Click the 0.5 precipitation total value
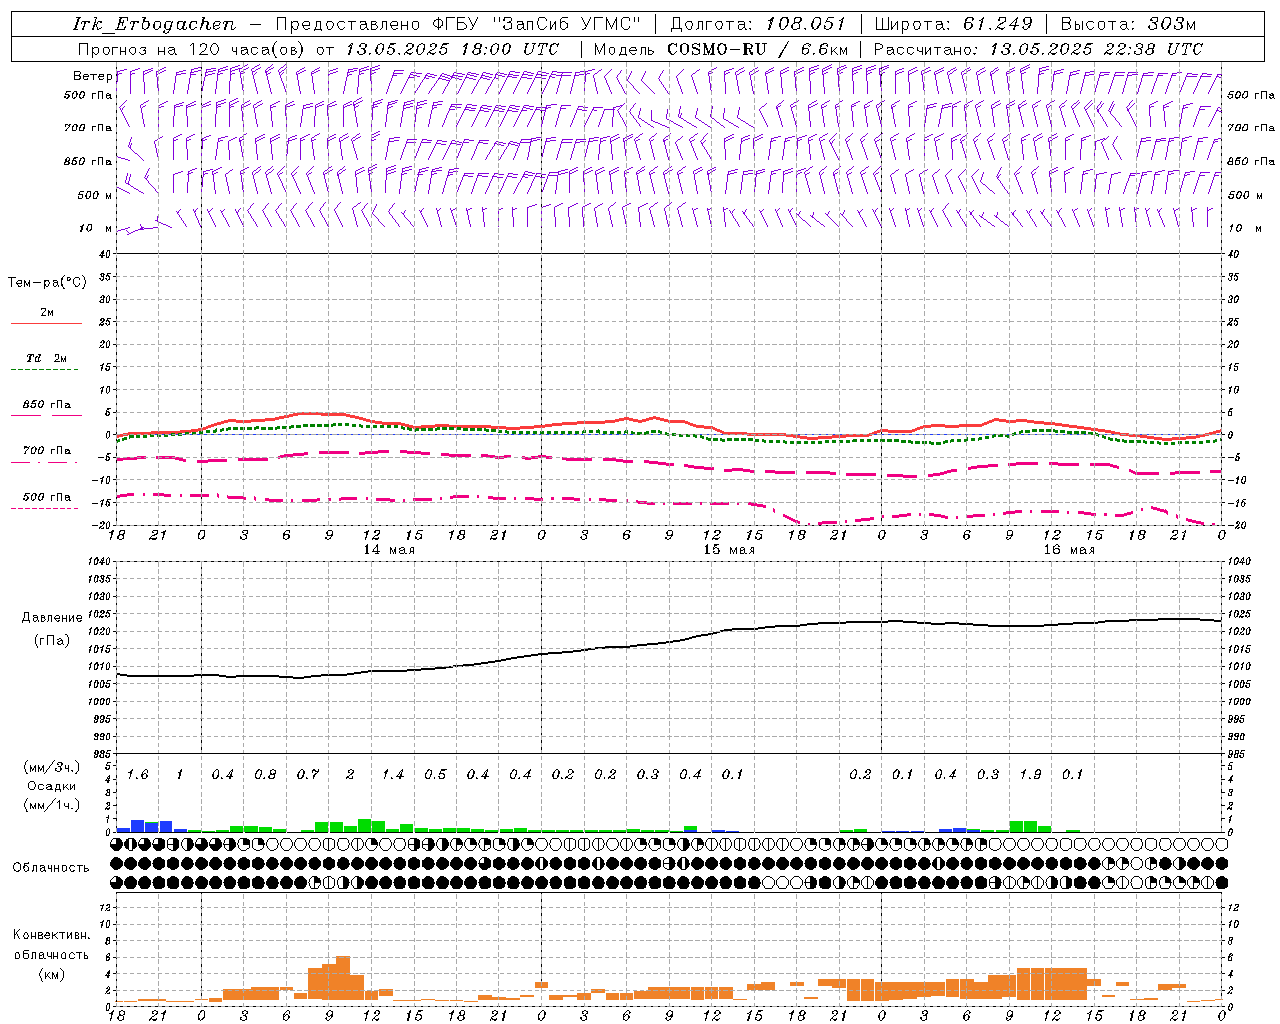Viewport: 1280px width, 1024px height. pyautogui.click(x=435, y=775)
